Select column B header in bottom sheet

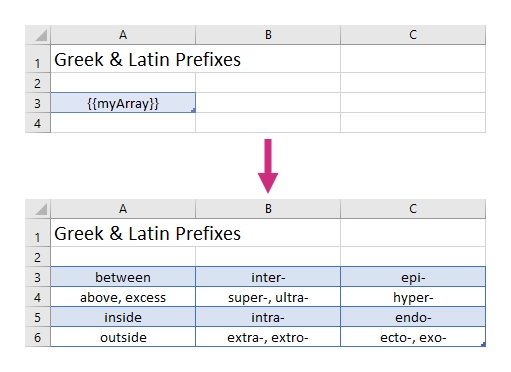[268, 209]
